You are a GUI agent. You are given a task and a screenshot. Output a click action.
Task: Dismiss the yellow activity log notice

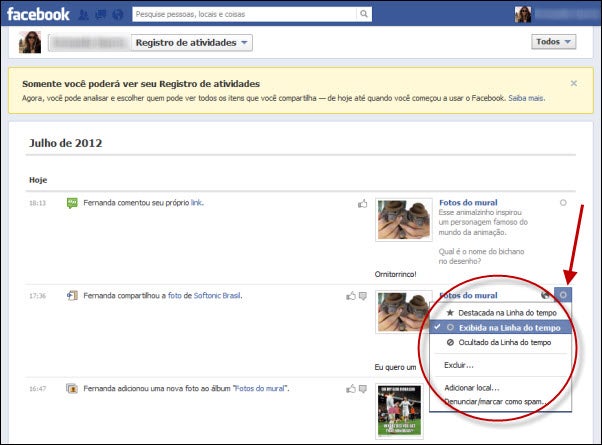pyautogui.click(x=573, y=84)
